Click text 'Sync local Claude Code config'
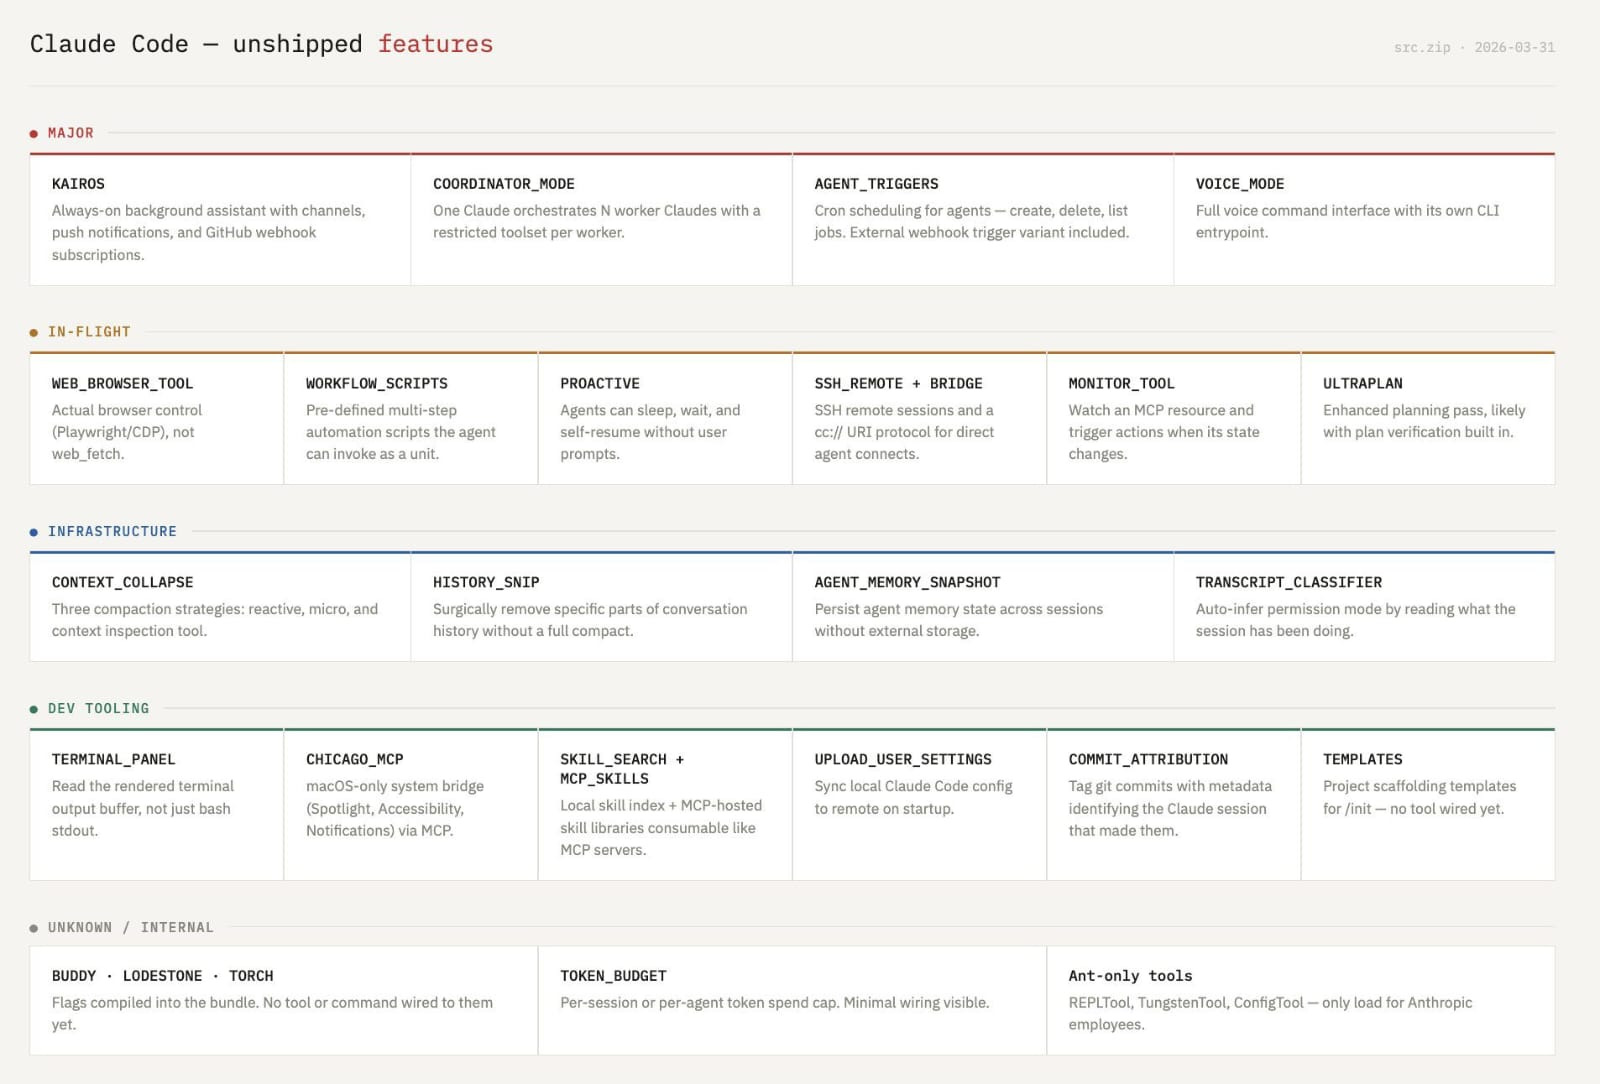 pyautogui.click(x=913, y=786)
